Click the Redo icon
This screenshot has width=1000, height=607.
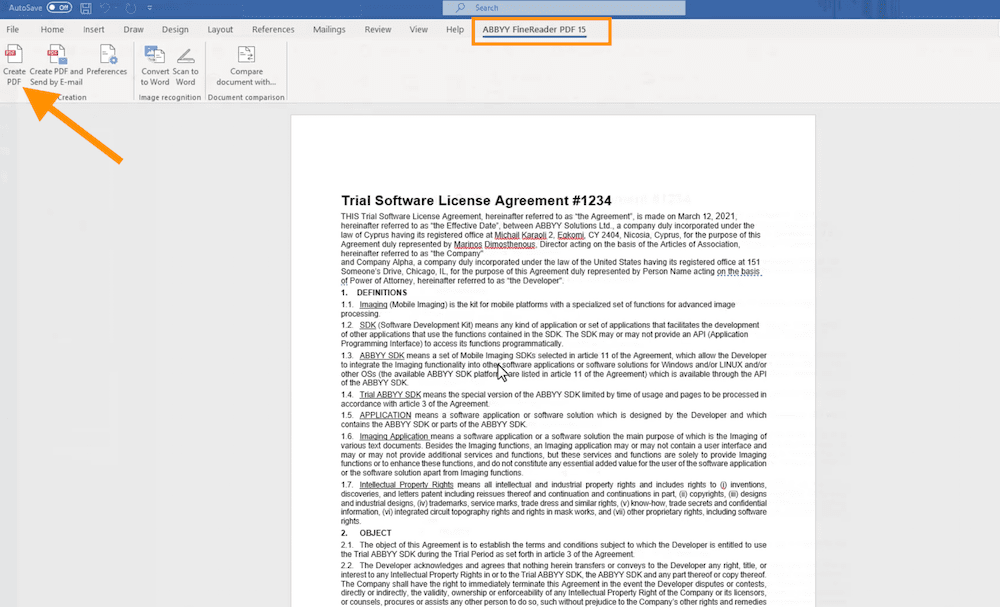coord(130,8)
